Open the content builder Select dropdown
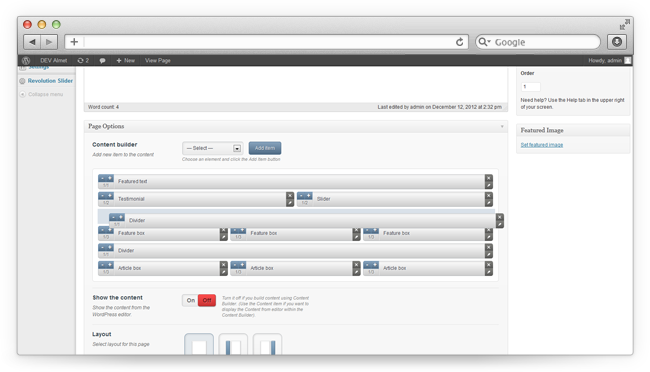Image resolution: width=650 pixels, height=372 pixels. pos(213,148)
